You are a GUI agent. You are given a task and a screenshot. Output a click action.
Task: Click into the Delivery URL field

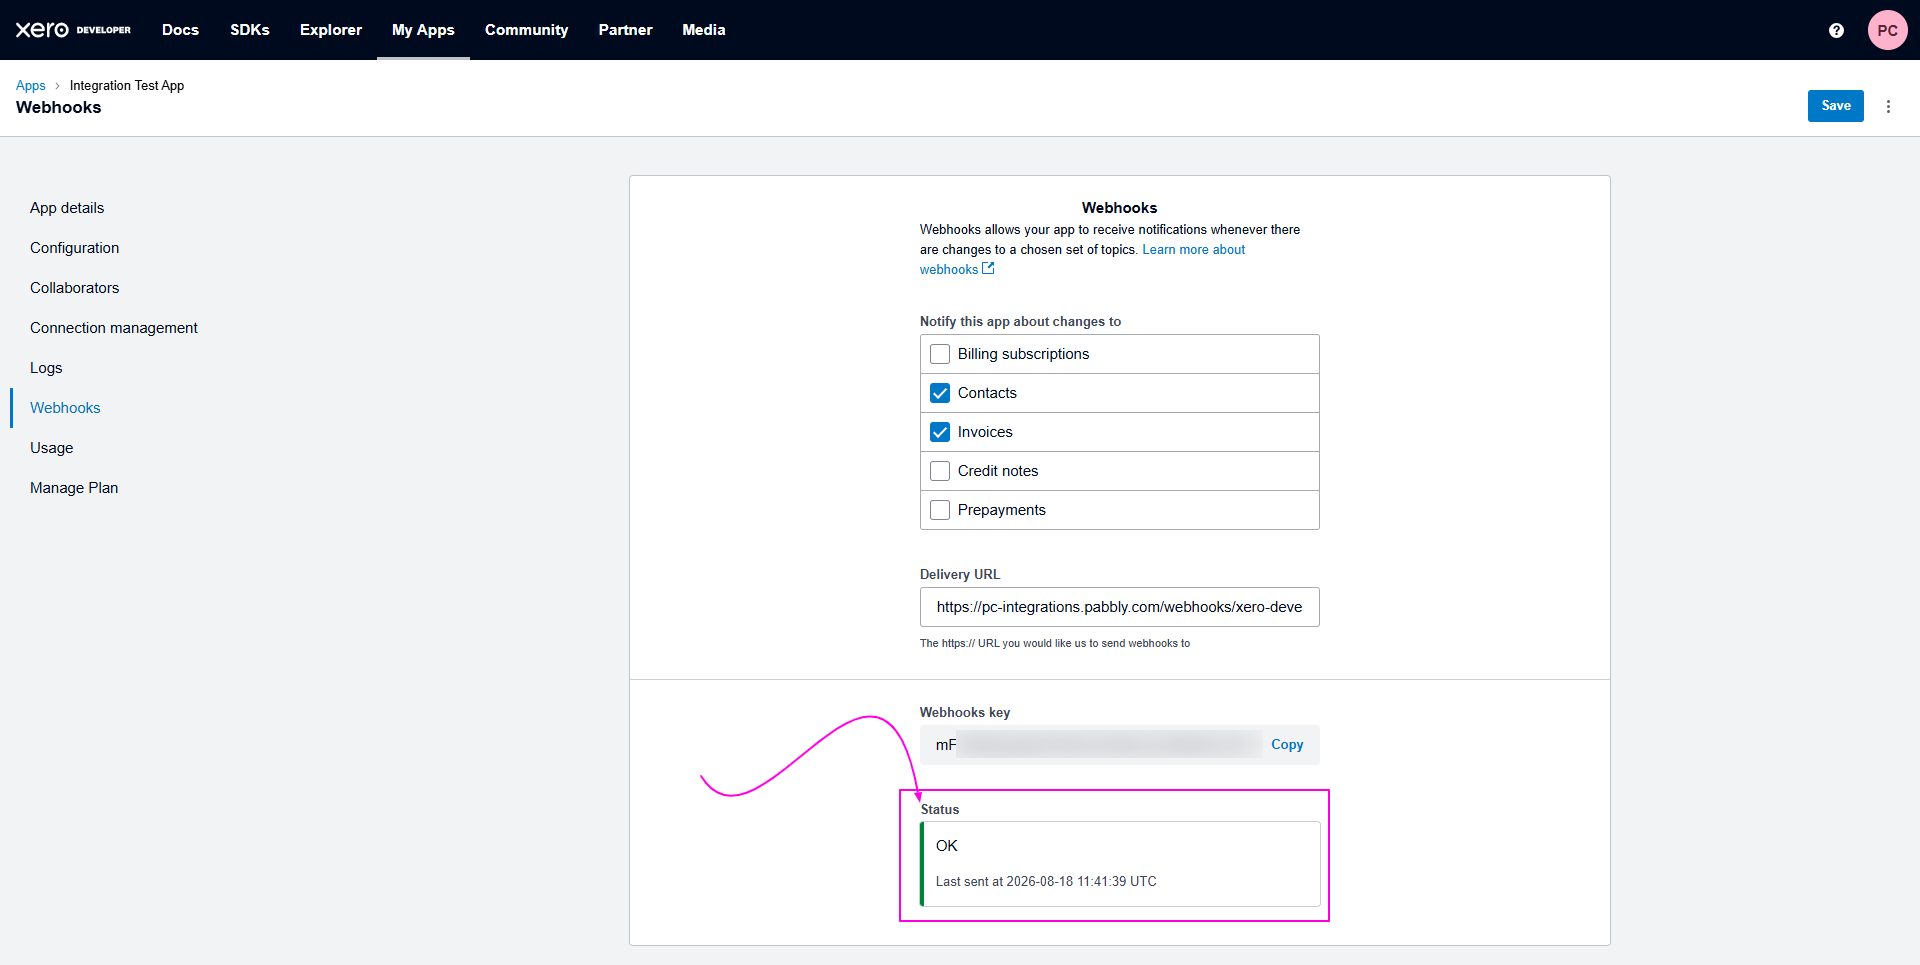pos(1119,607)
